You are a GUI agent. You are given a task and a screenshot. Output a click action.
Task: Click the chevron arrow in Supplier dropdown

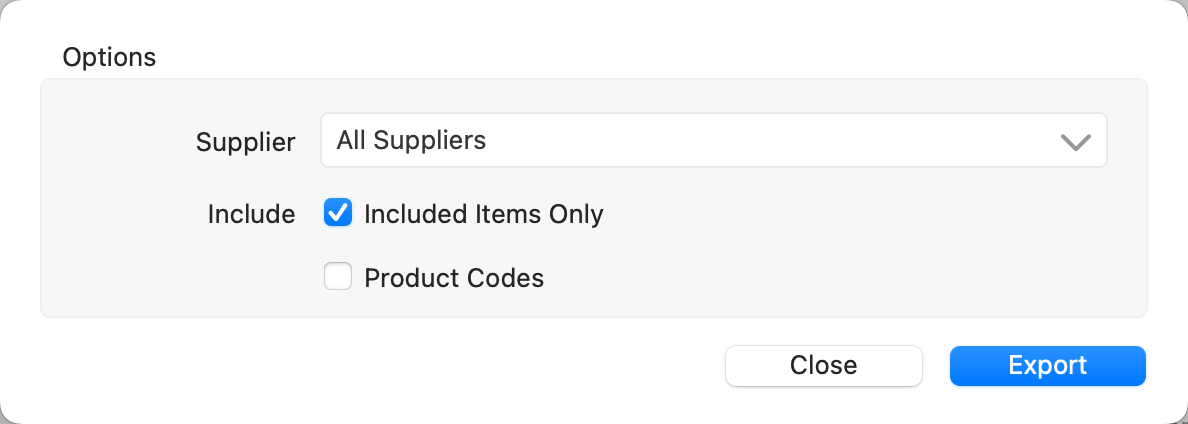[x=1075, y=142]
